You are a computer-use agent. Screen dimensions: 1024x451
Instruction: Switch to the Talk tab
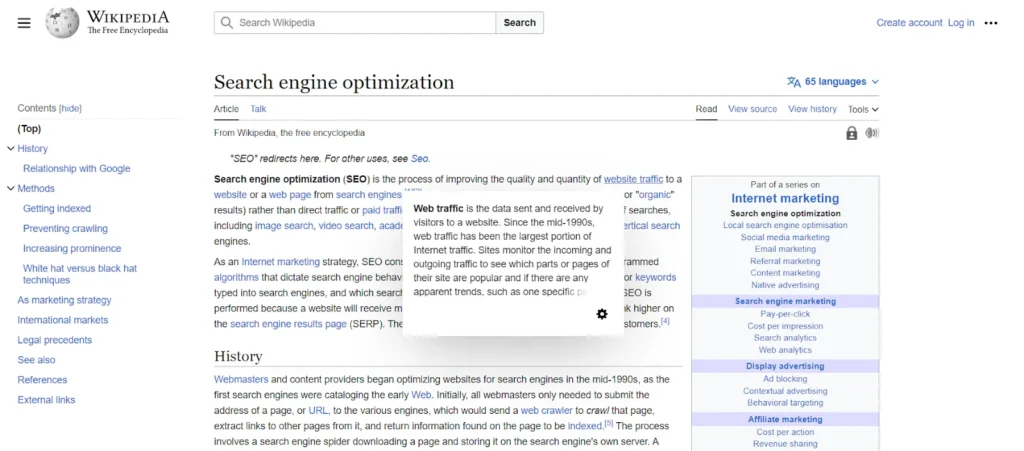point(258,109)
